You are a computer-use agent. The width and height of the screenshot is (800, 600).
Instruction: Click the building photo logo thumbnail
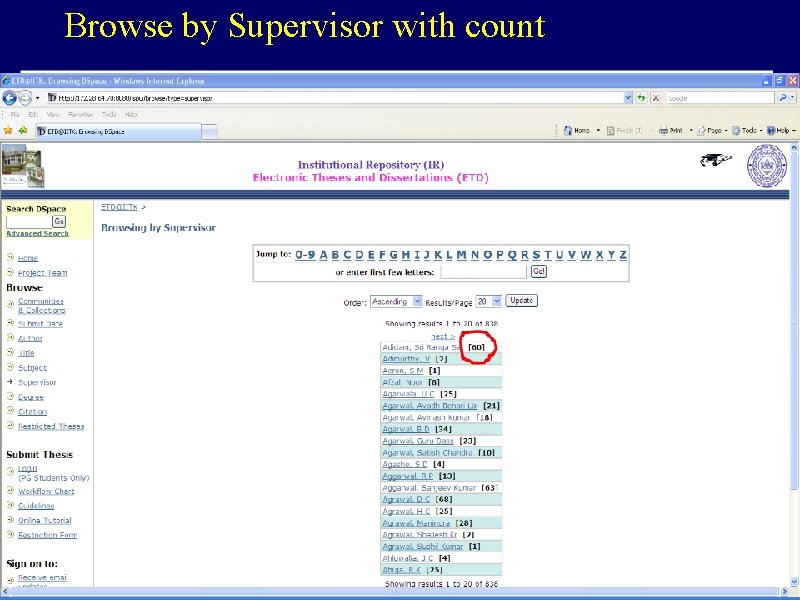point(22,166)
